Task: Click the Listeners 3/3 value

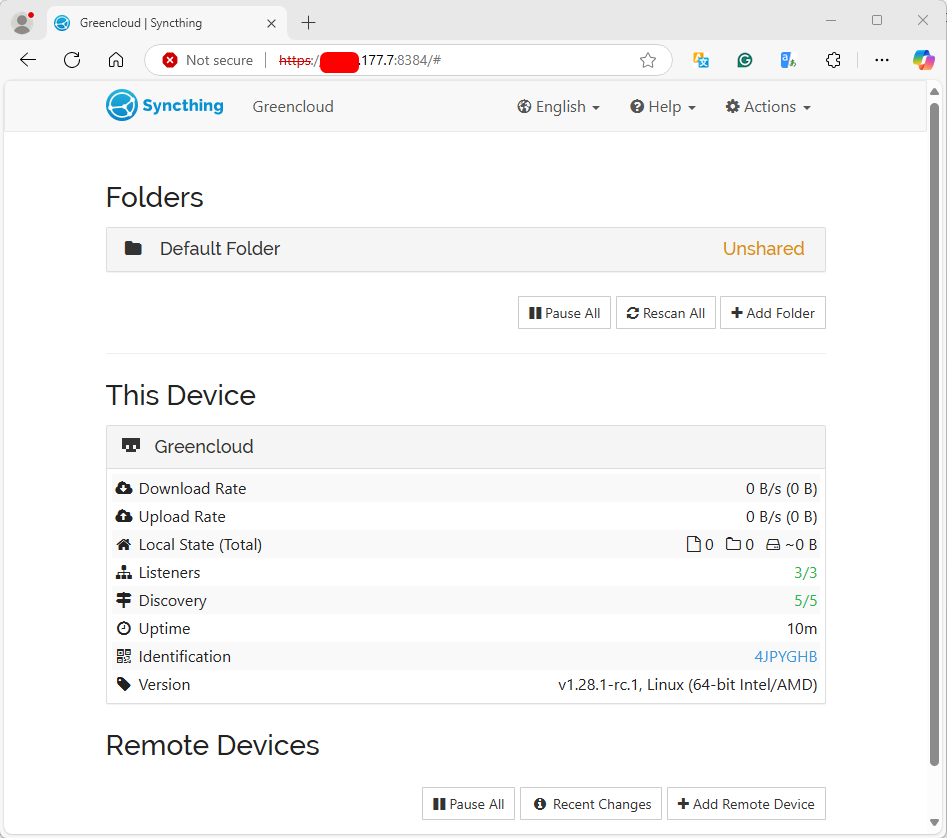Action: pyautogui.click(x=805, y=572)
